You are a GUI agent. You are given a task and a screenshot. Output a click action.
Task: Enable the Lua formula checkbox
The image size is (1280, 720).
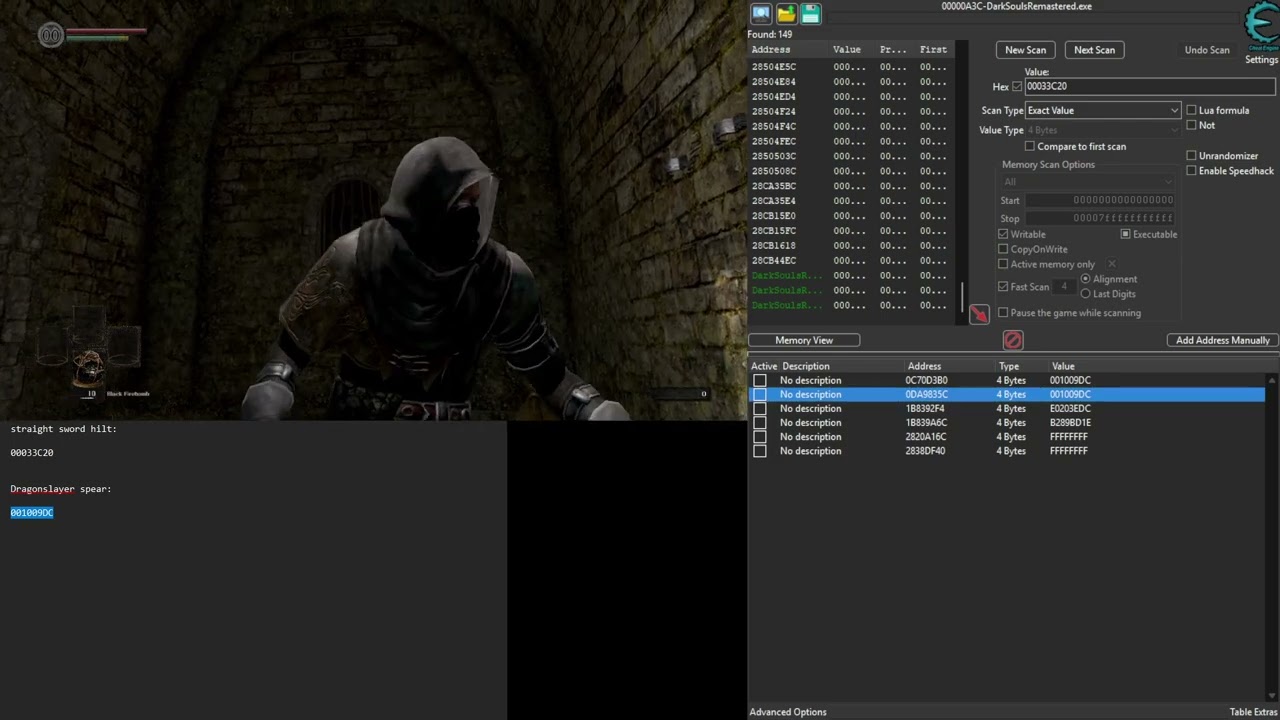(x=1191, y=110)
